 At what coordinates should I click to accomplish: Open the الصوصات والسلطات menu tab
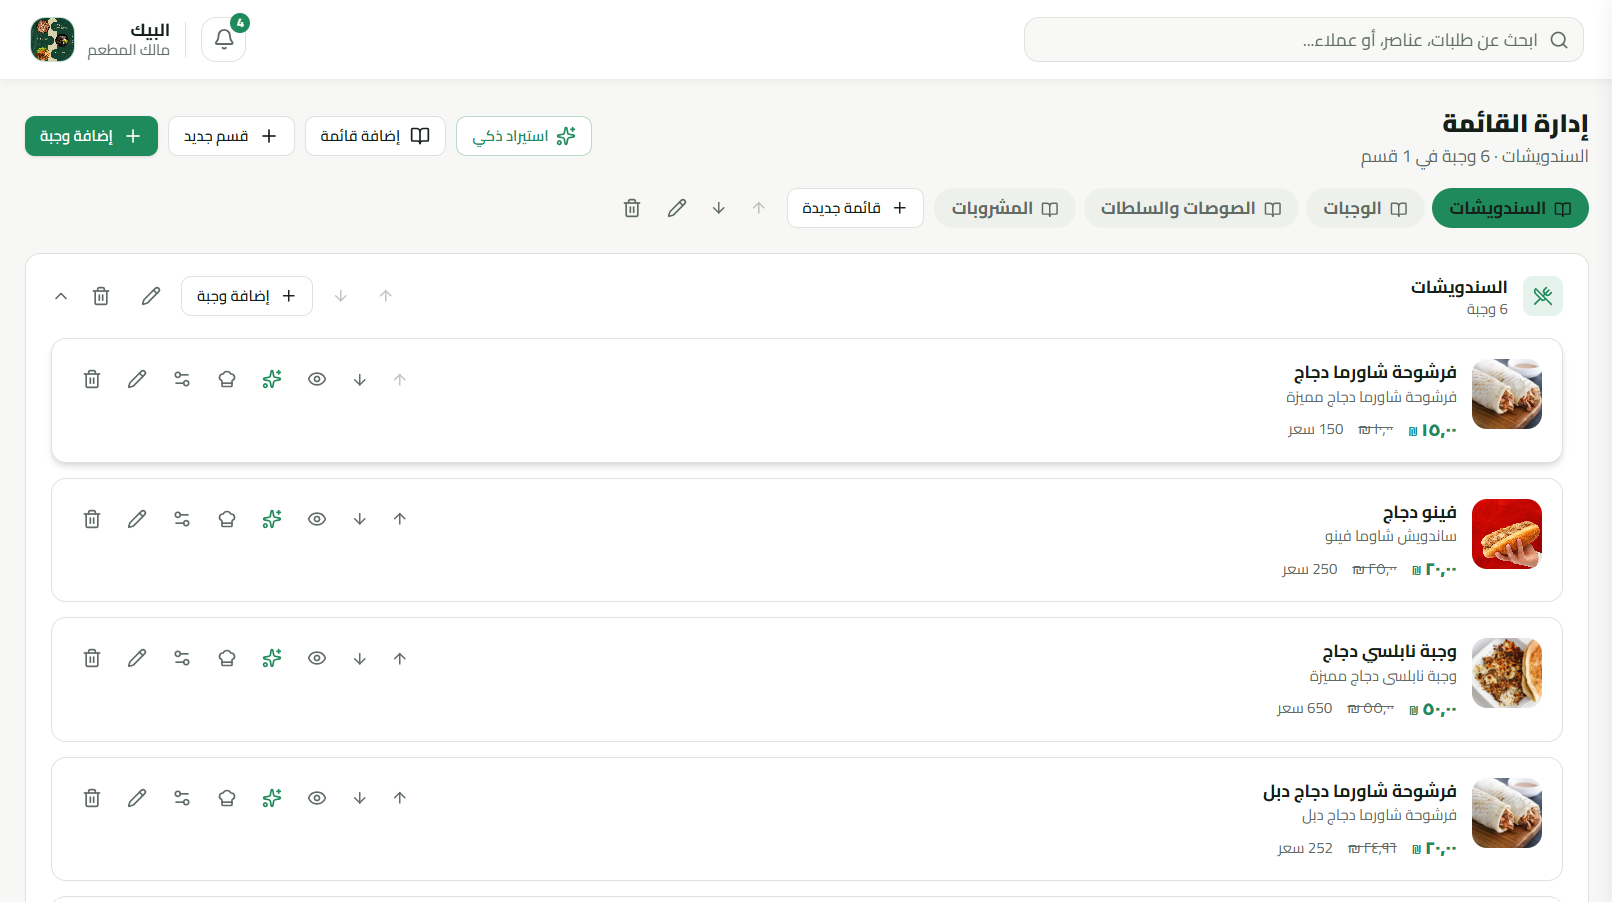point(1191,208)
